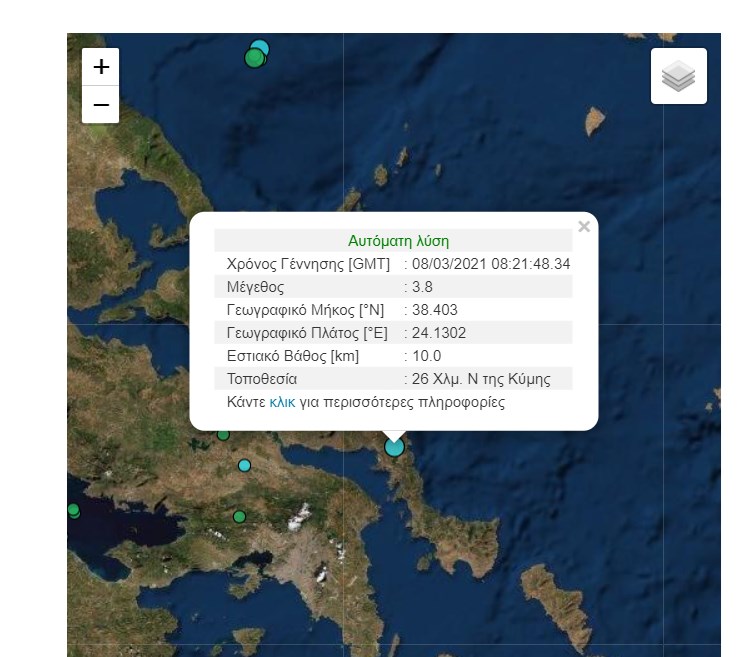Select the green marker below the small cyan marker
The image size is (751, 657).
(x=239, y=516)
